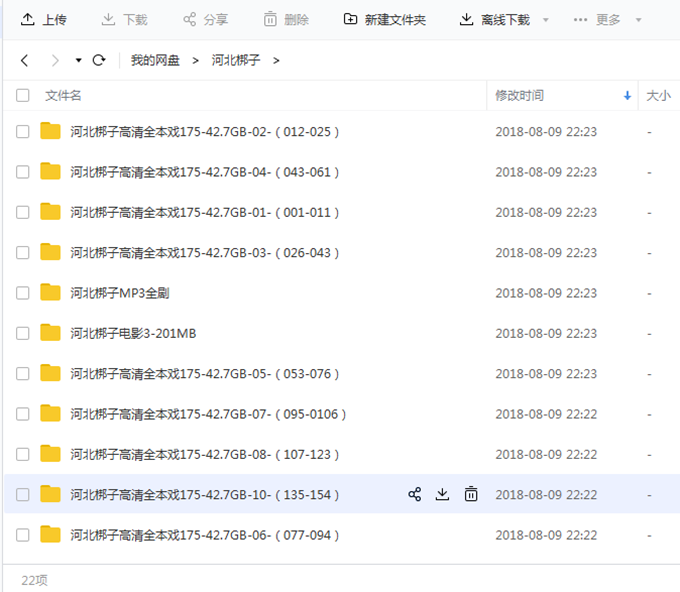The image size is (680, 592).
Task: Click folder icon of 河北梆子MP3全剧
Action: (50, 292)
